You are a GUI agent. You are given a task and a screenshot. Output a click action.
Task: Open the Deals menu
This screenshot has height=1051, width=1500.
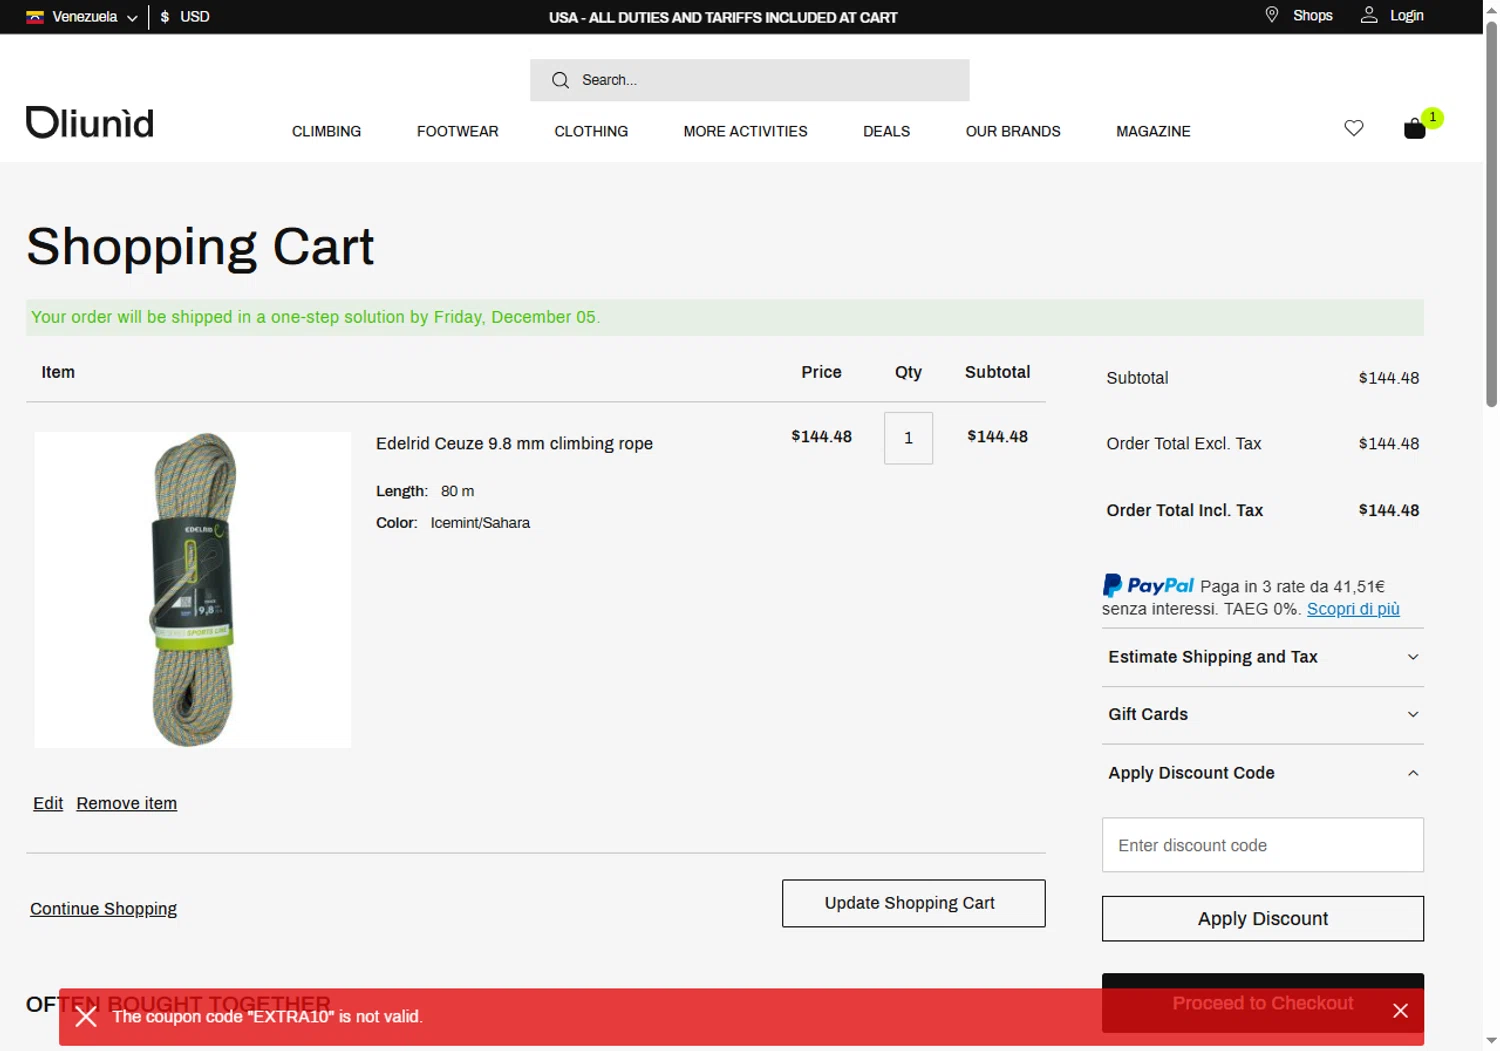(x=886, y=131)
